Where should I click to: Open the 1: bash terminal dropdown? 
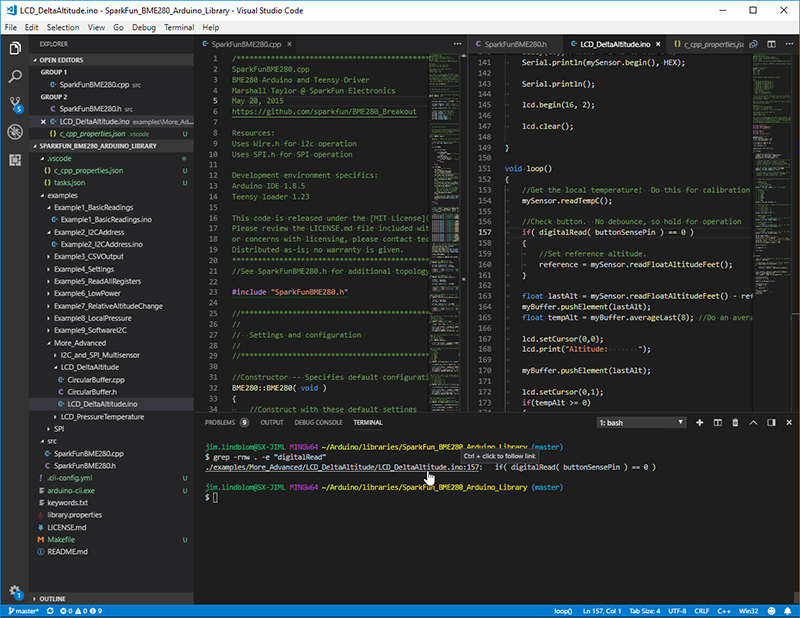coord(641,422)
